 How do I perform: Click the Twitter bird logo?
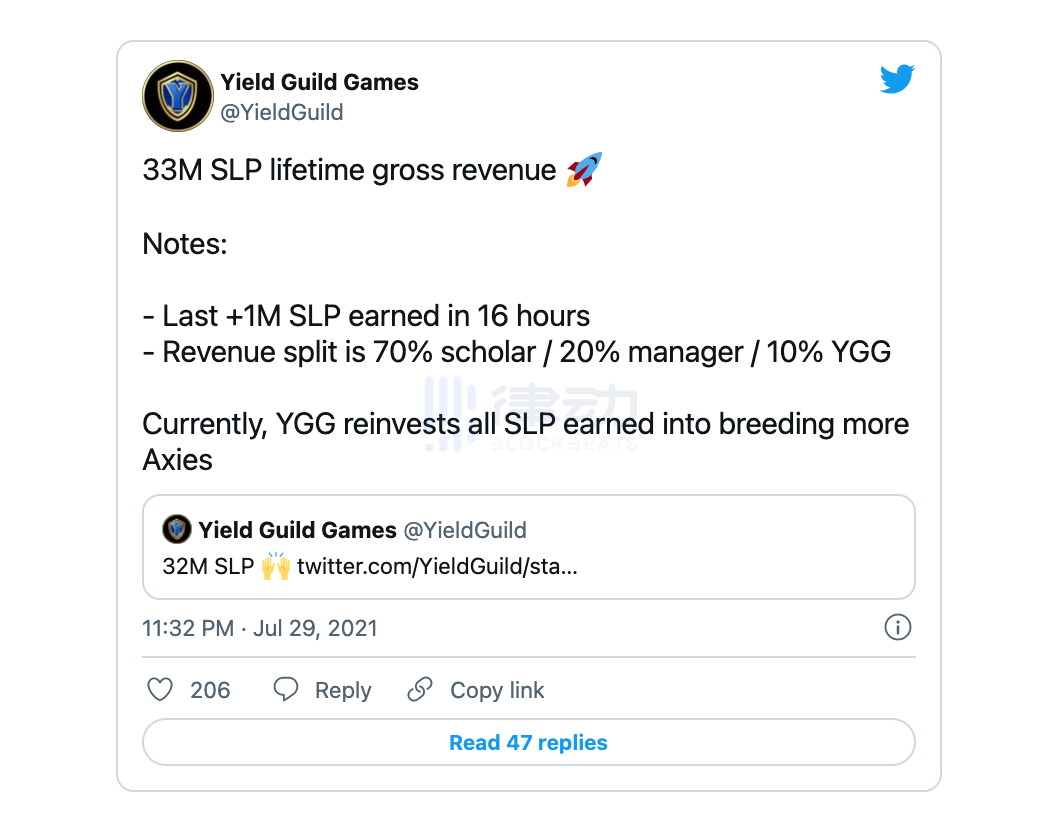pos(897,79)
